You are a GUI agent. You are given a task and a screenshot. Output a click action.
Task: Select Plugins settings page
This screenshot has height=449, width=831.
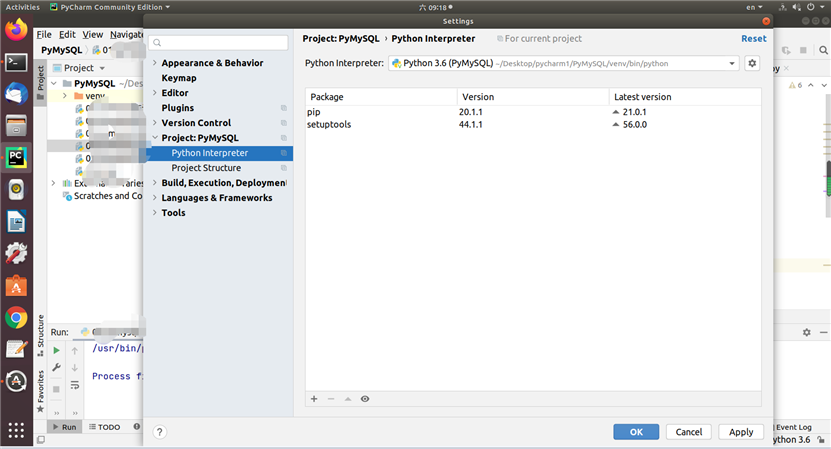(178, 108)
